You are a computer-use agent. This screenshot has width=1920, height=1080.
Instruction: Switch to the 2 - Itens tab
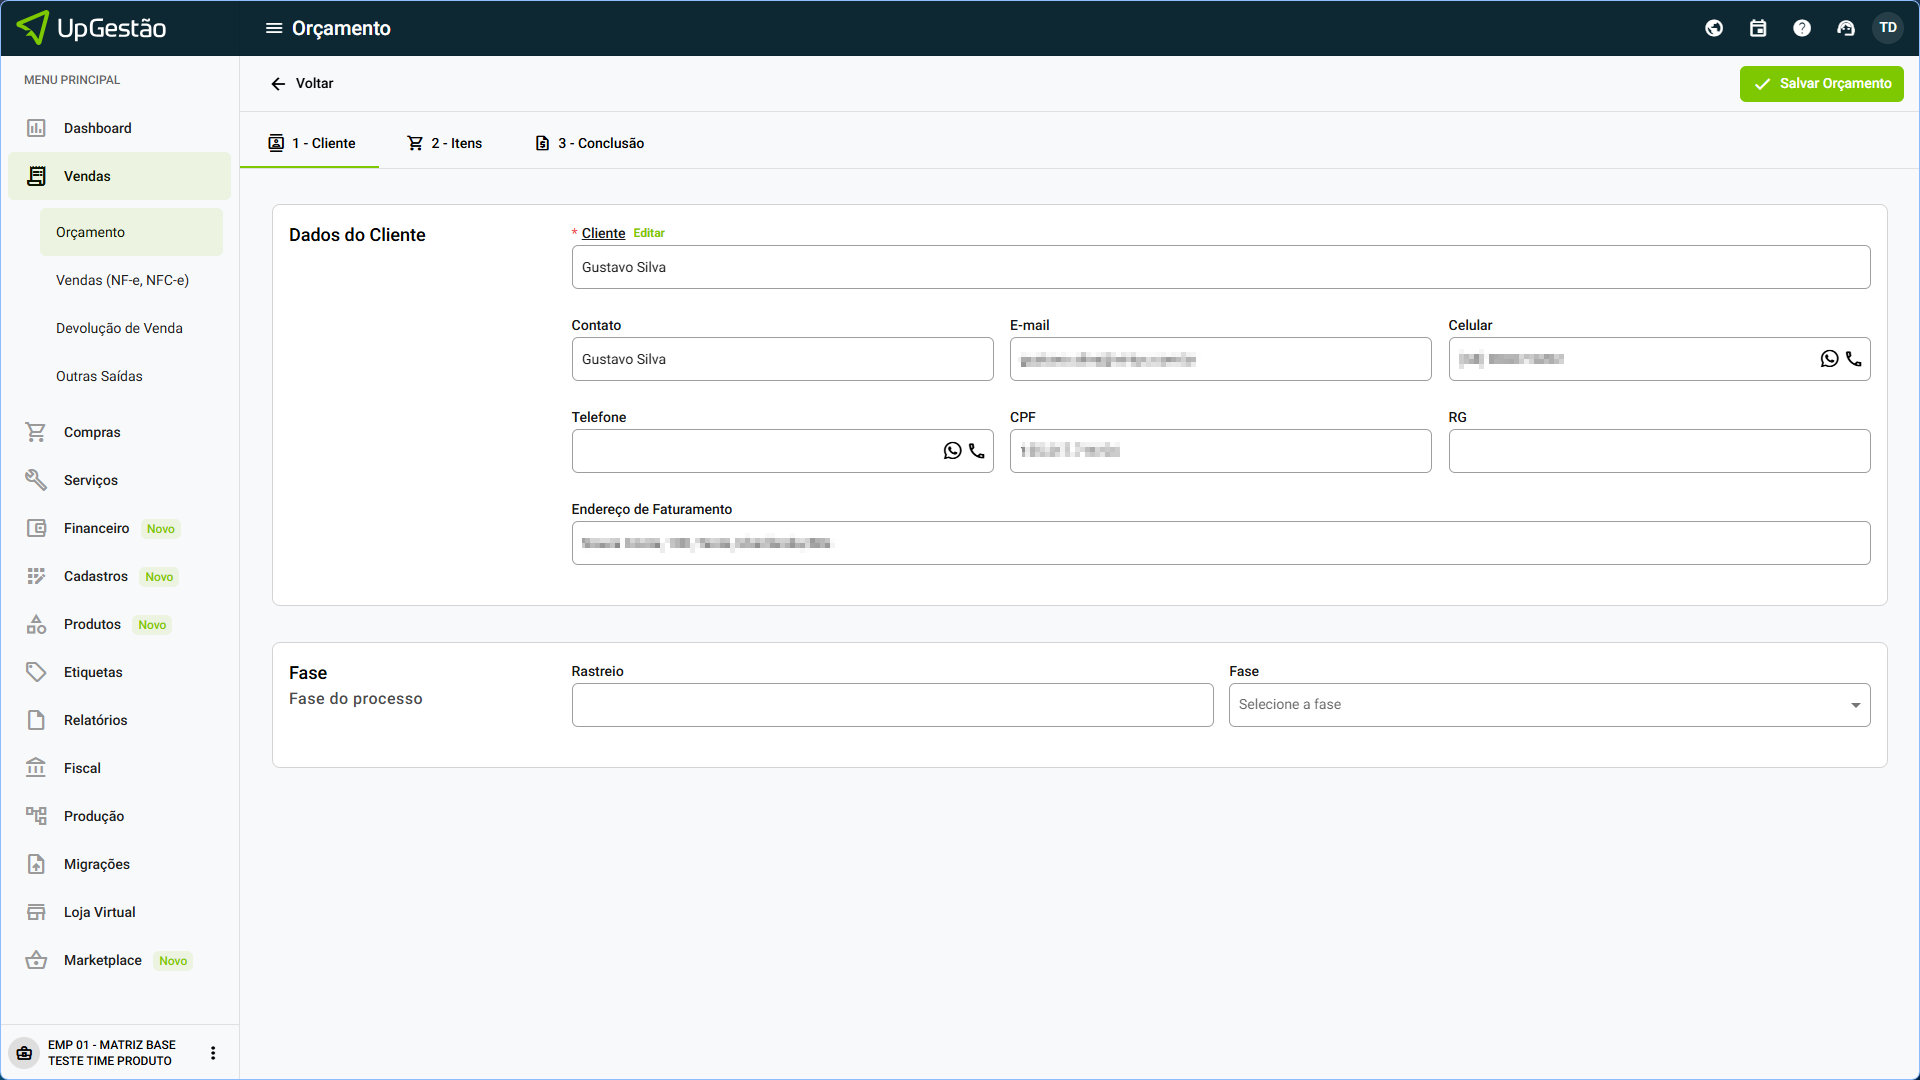tap(445, 143)
